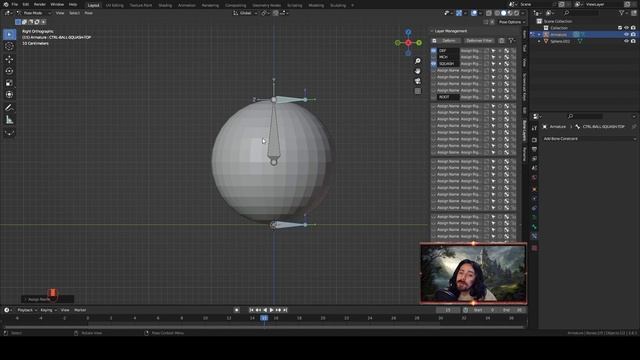The image size is (640, 360).
Task: Select the Annotate tool
Action: 9,108
